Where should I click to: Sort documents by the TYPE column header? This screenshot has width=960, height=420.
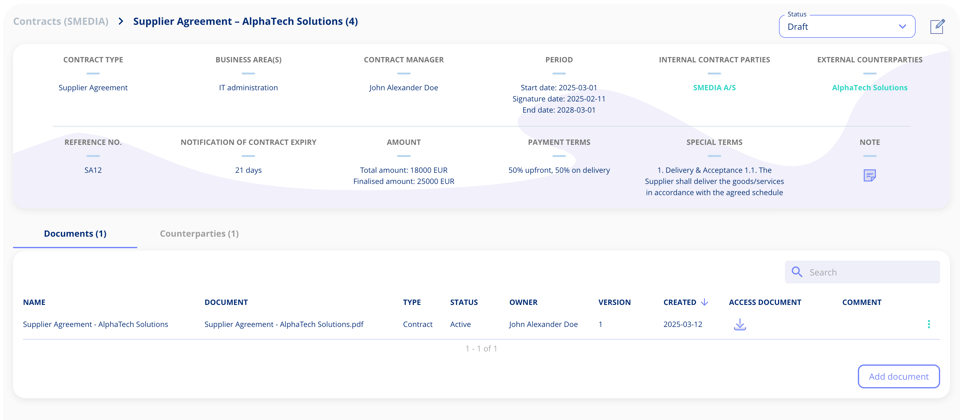(x=412, y=302)
